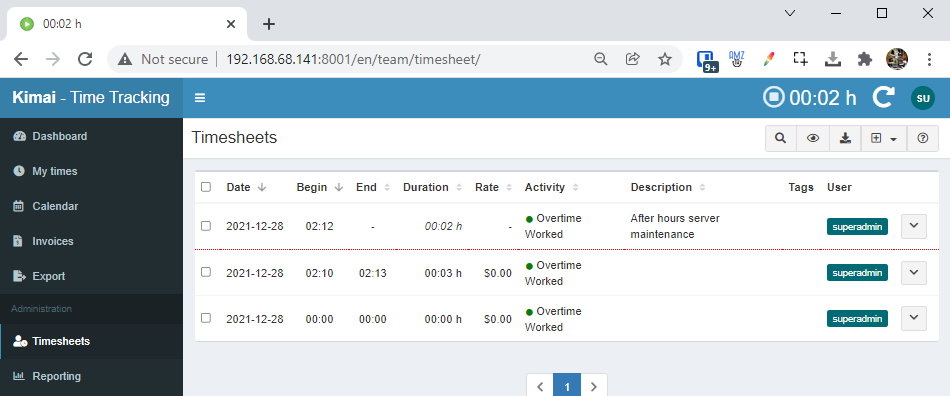950x396 pixels.
Task: Go to previous page of results
Action: click(540, 386)
